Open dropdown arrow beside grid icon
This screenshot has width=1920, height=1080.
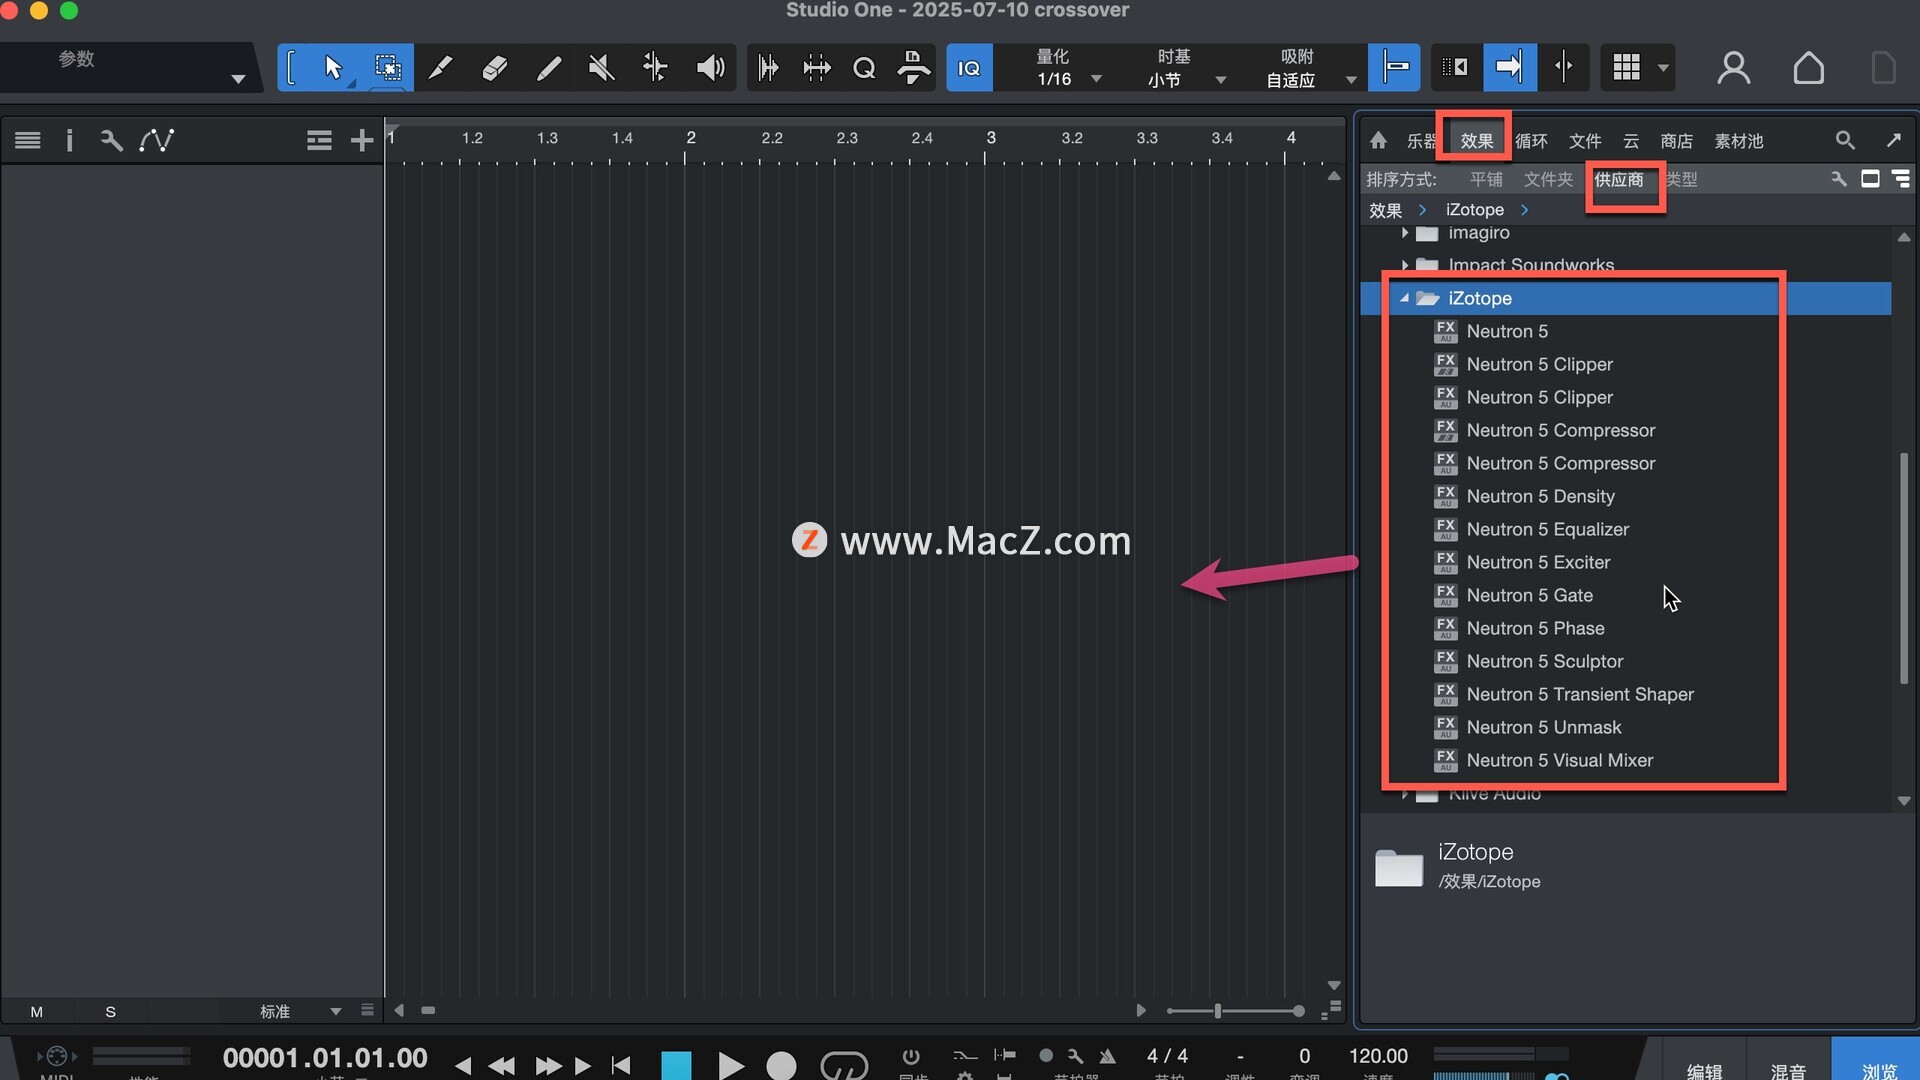click(x=1663, y=68)
